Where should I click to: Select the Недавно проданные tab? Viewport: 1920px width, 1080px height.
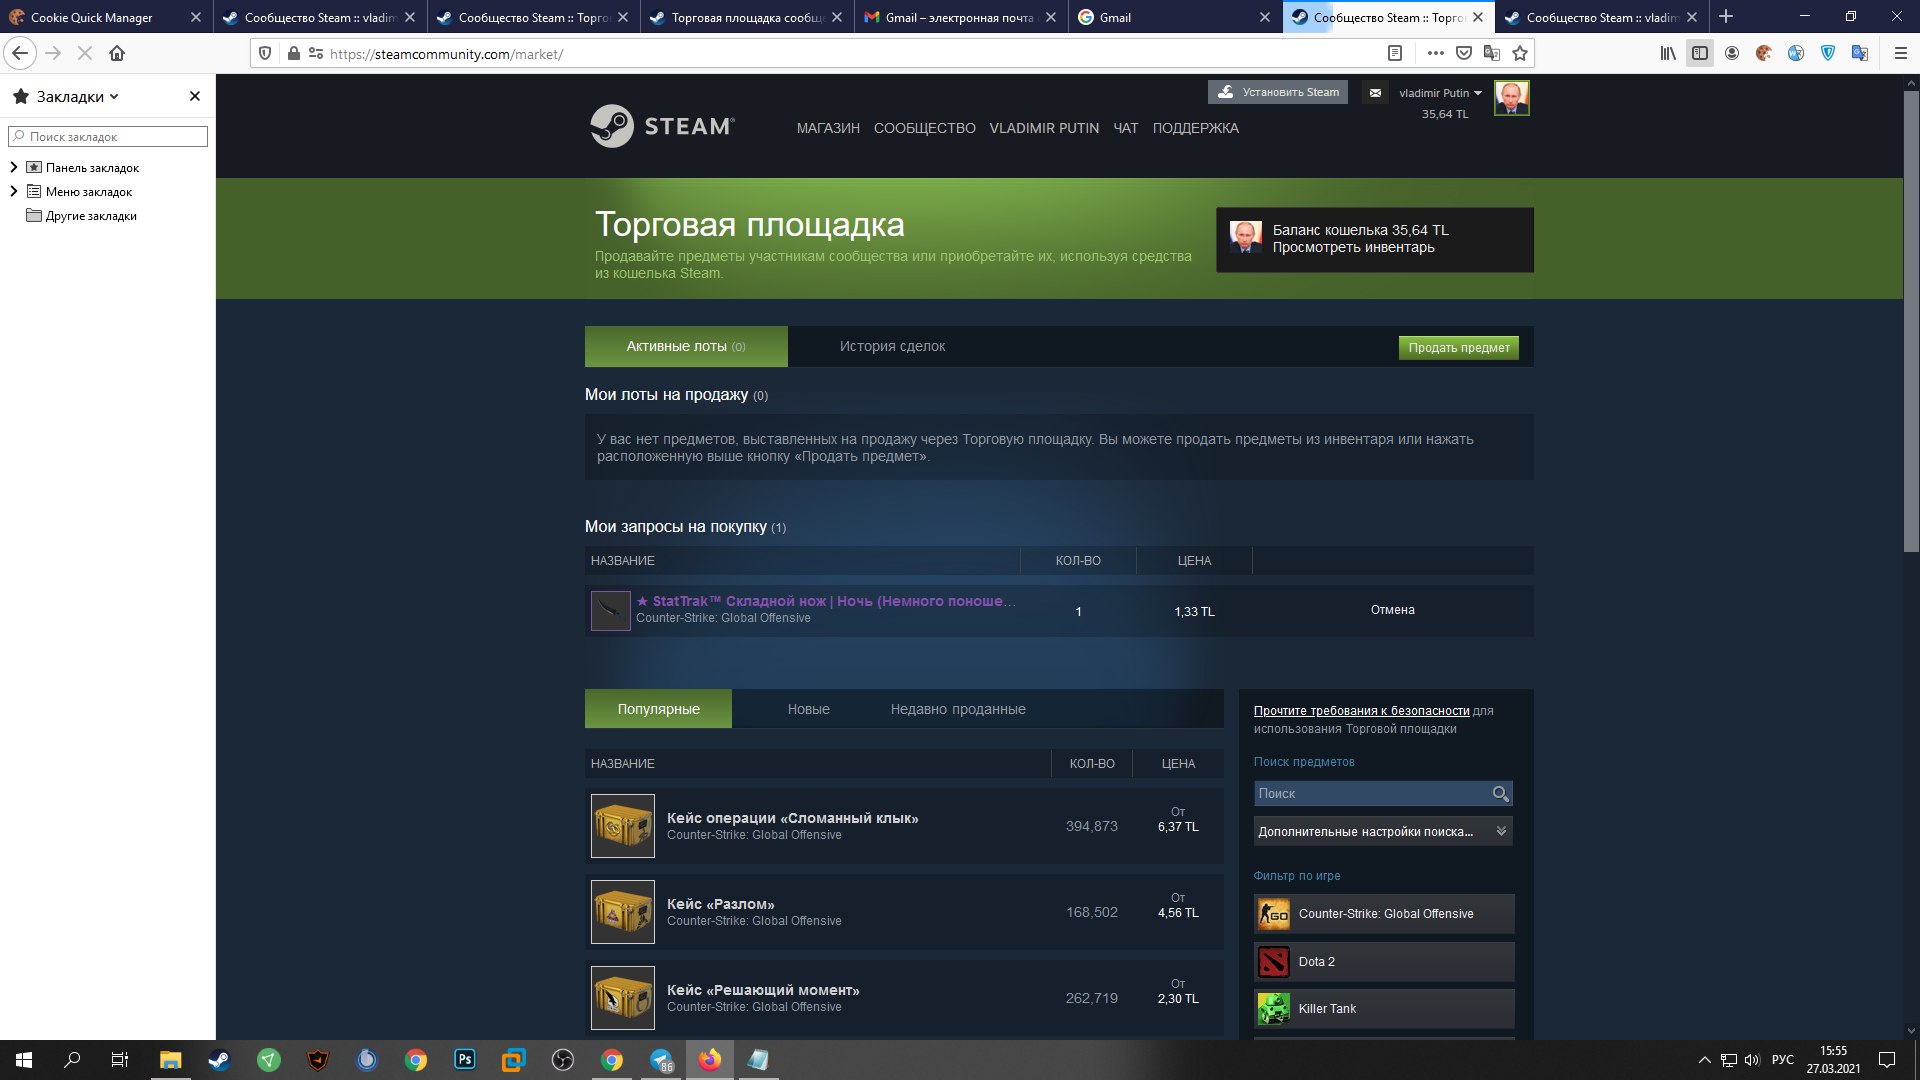pyautogui.click(x=958, y=710)
